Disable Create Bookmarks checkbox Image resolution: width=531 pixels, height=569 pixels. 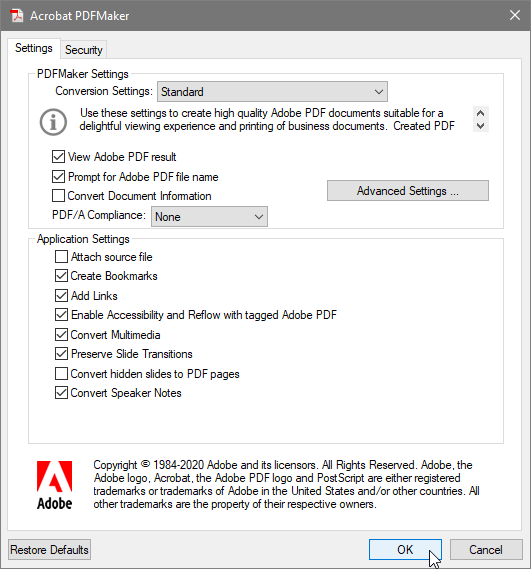pyautogui.click(x=61, y=276)
